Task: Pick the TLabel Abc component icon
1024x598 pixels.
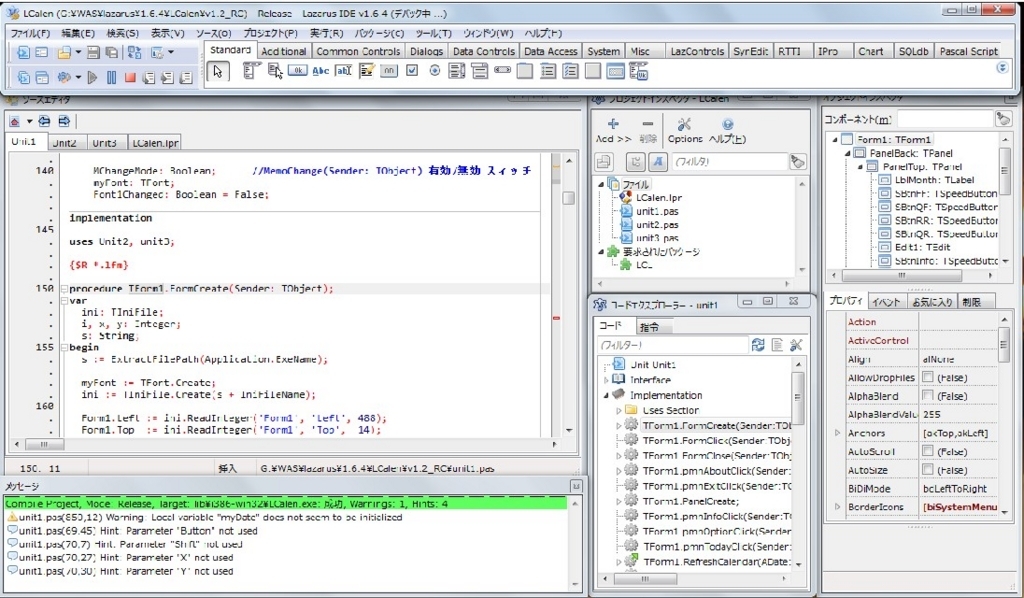Action: (321, 71)
